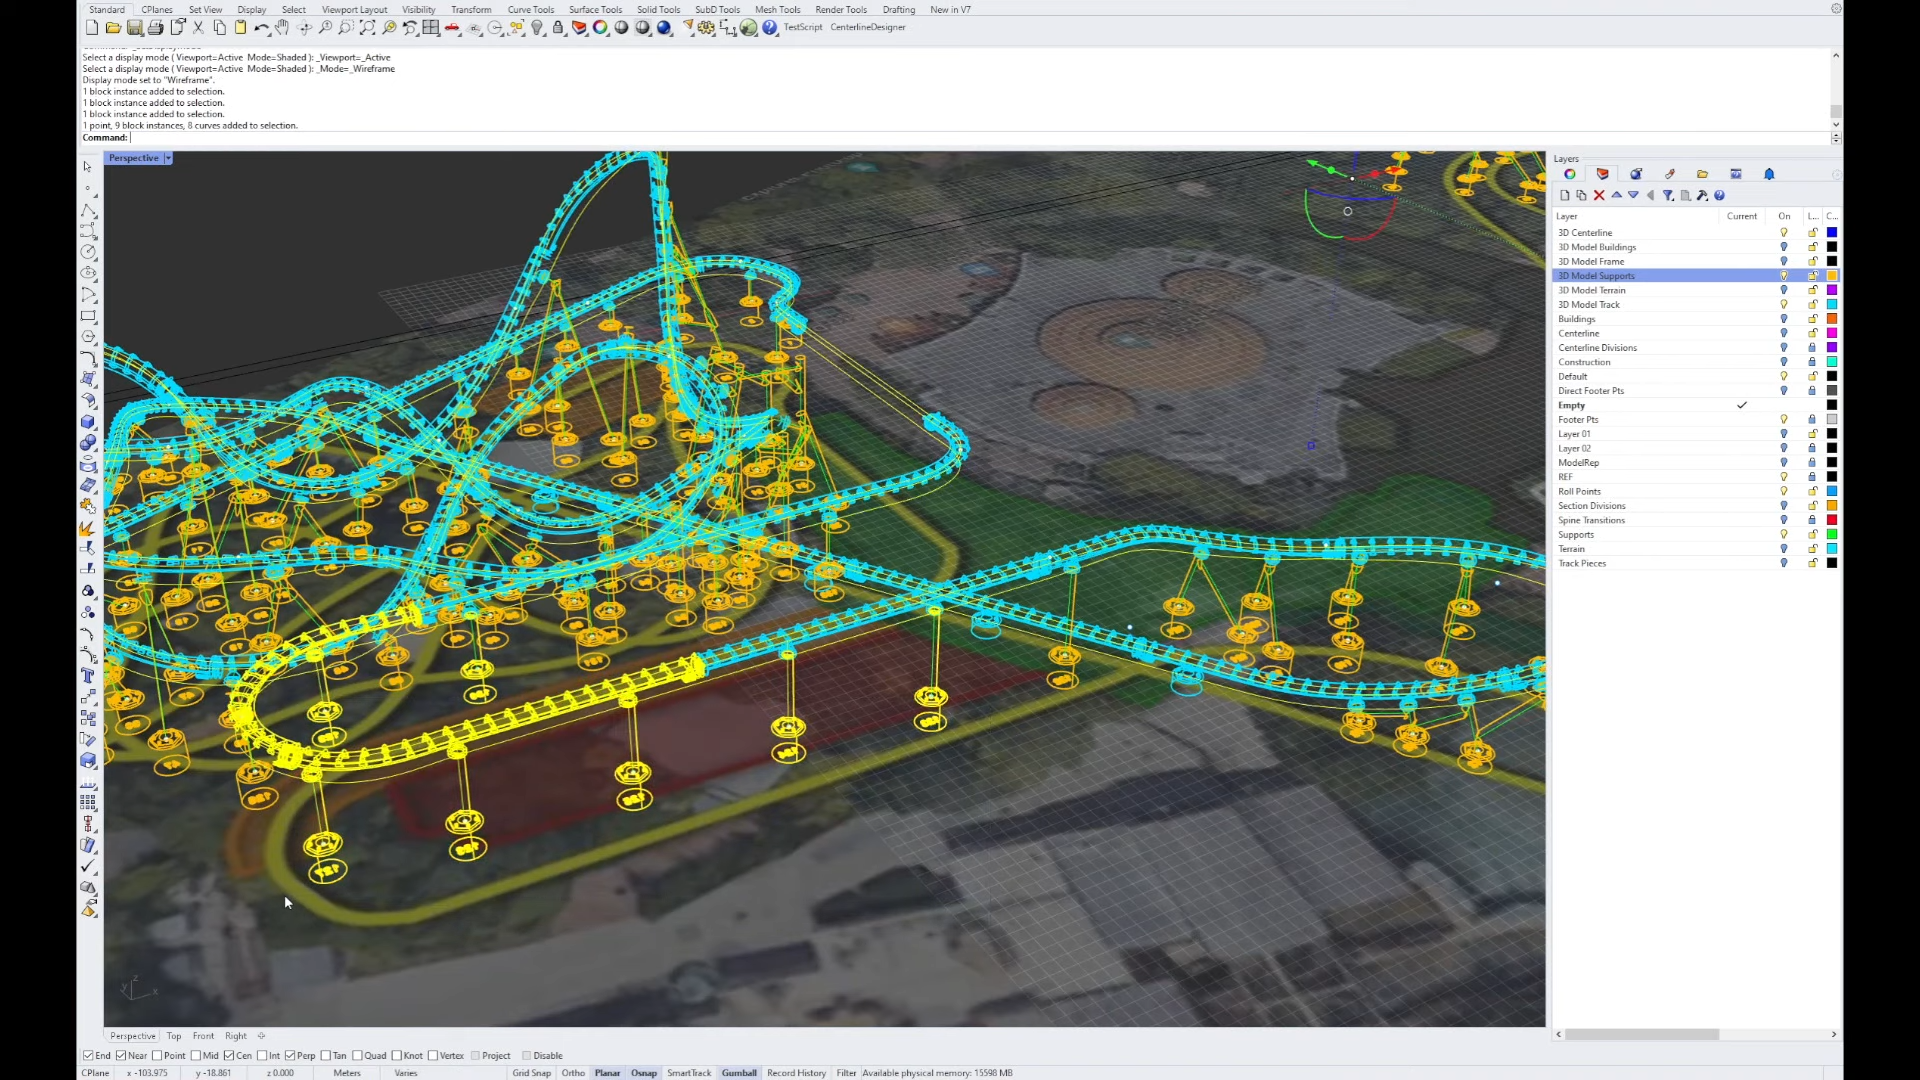Screen dimensions: 1920x1080
Task: Click Move Layer Down triangle arrow
Action: (1634, 196)
